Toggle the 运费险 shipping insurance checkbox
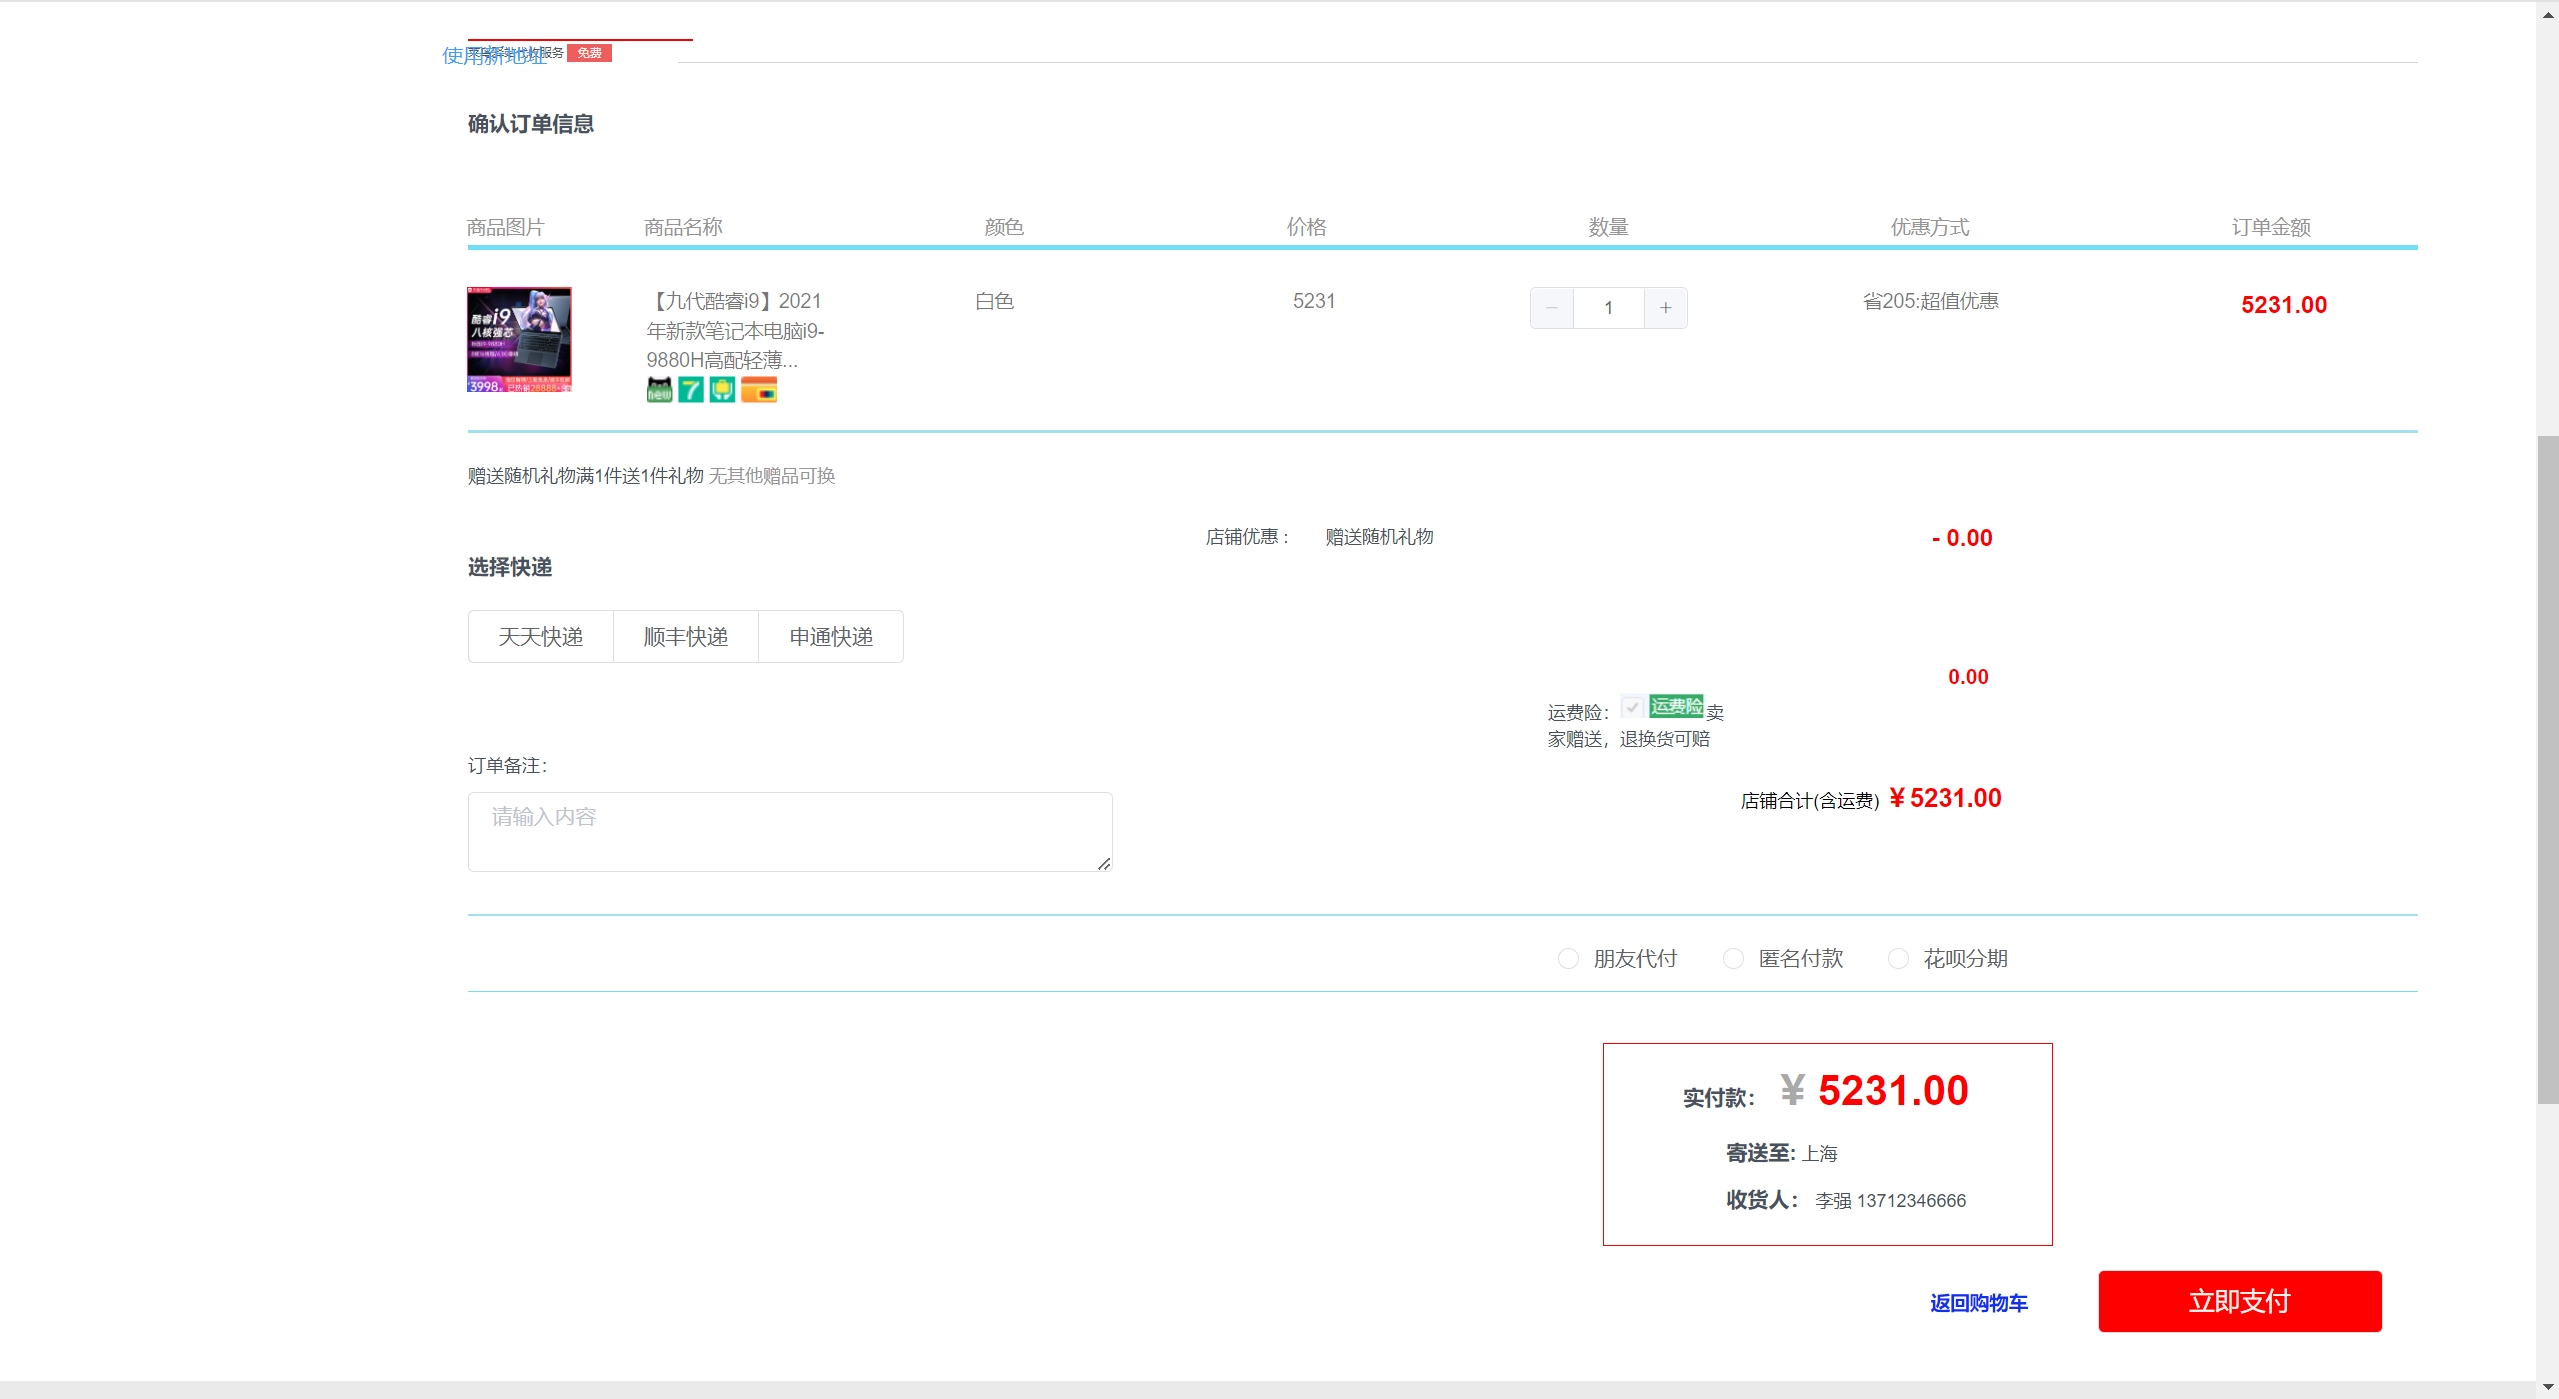Viewport: 2559px width, 1399px height. pyautogui.click(x=1632, y=707)
